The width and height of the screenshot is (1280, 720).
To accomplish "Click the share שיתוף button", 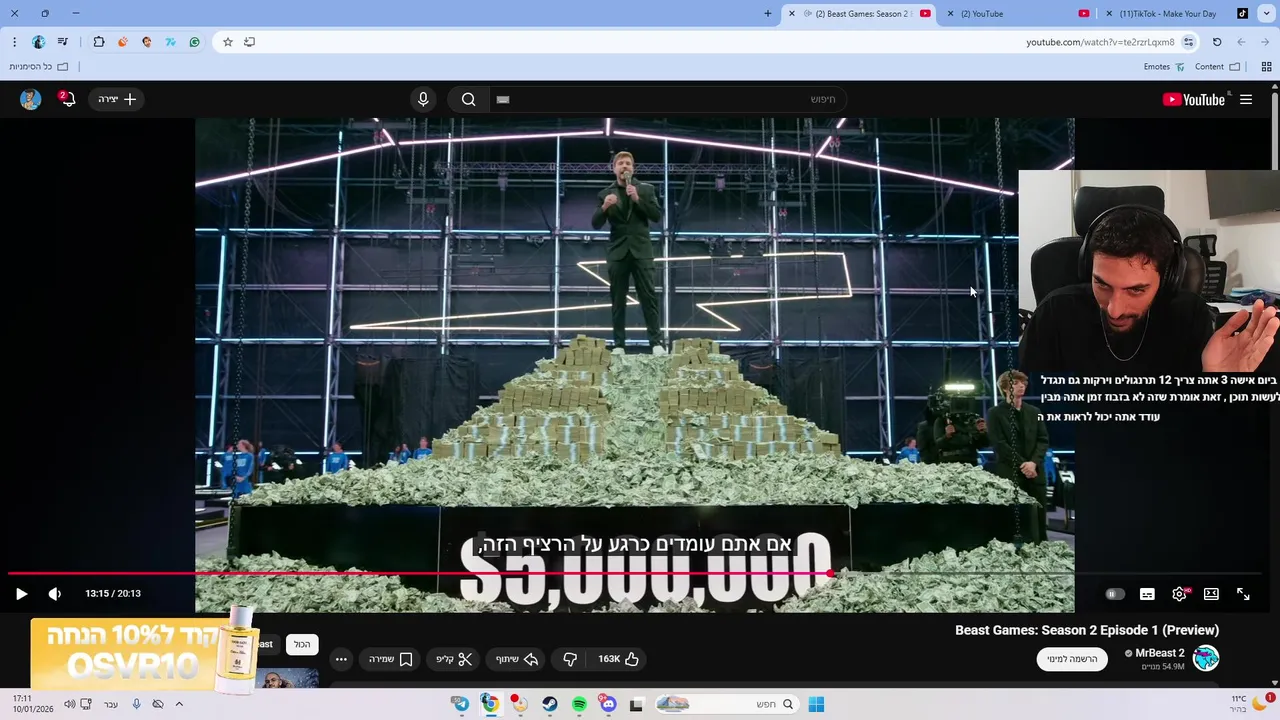I will point(517,659).
